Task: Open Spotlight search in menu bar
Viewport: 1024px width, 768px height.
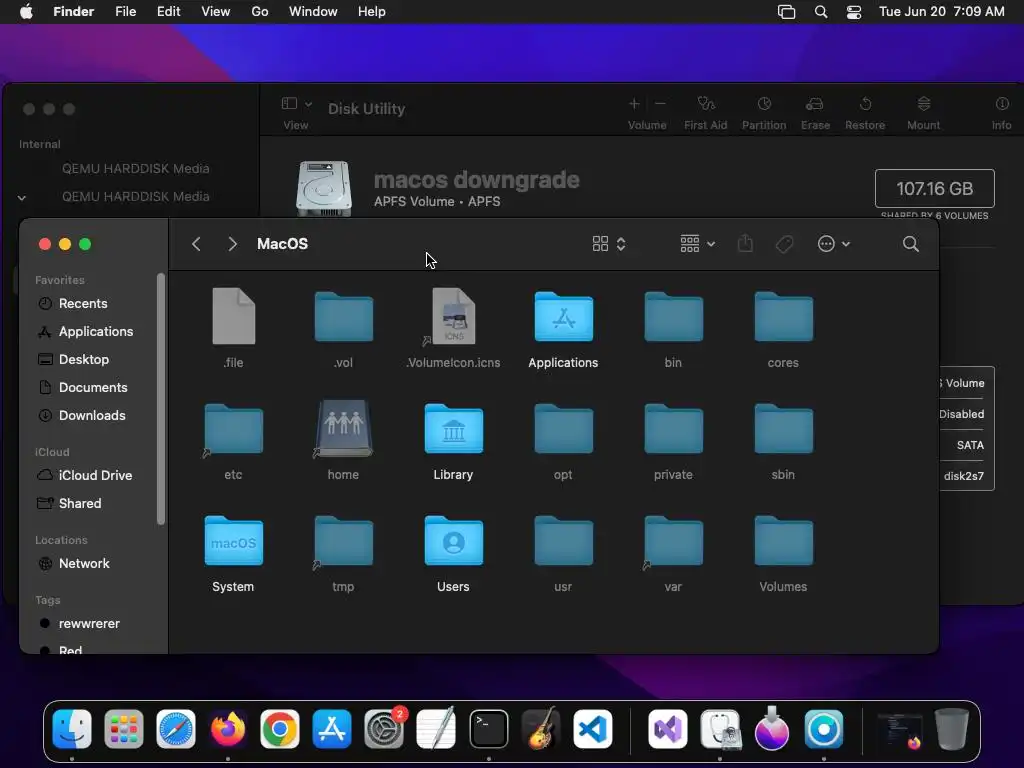Action: (x=821, y=12)
